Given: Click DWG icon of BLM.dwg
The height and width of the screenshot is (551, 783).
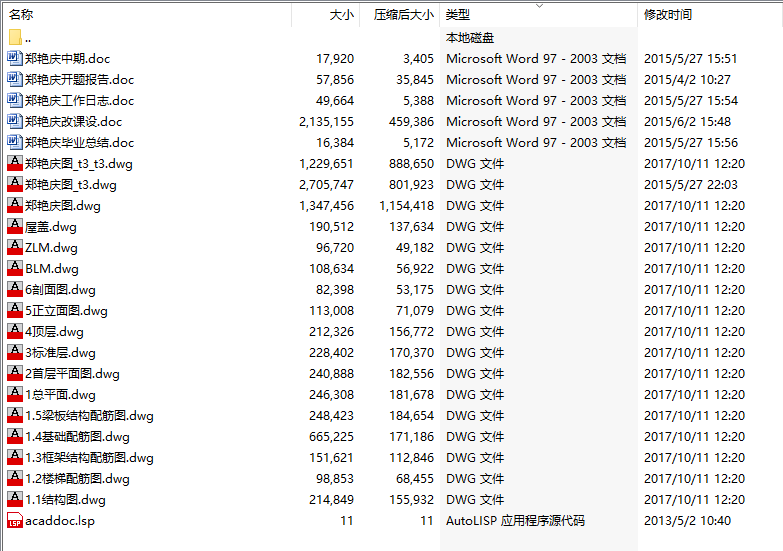Looking at the screenshot, I should 15,268.
